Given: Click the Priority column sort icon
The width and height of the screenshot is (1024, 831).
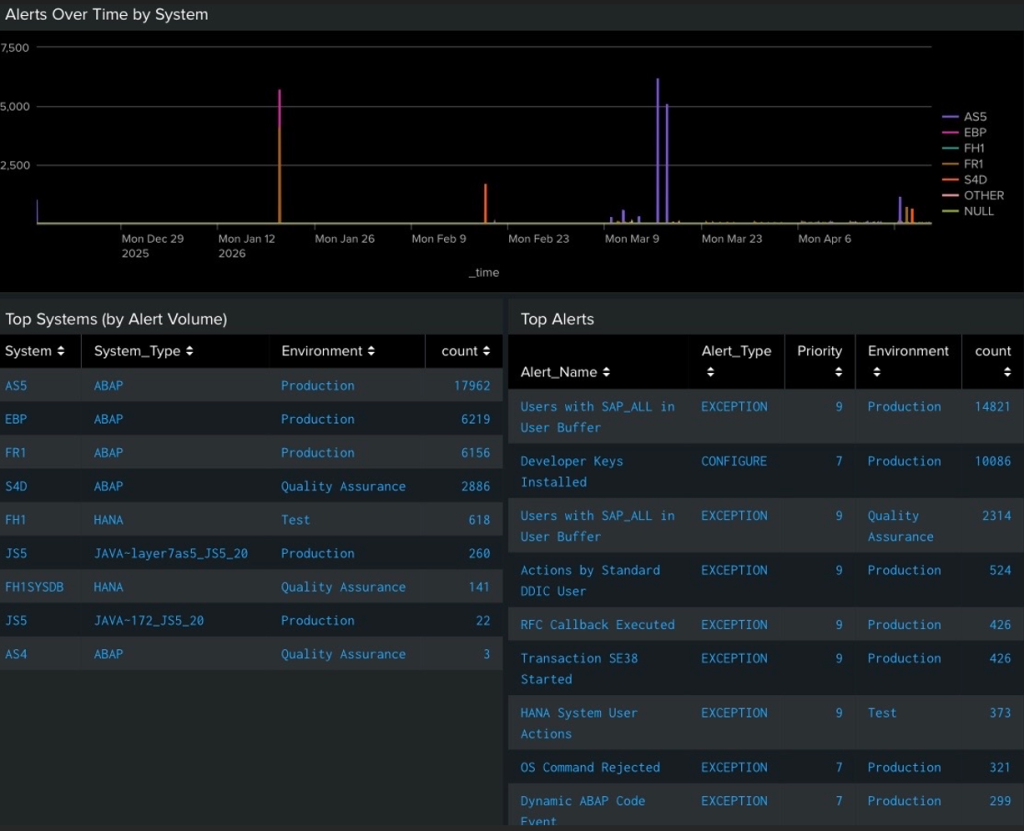Looking at the screenshot, I should point(838,372).
